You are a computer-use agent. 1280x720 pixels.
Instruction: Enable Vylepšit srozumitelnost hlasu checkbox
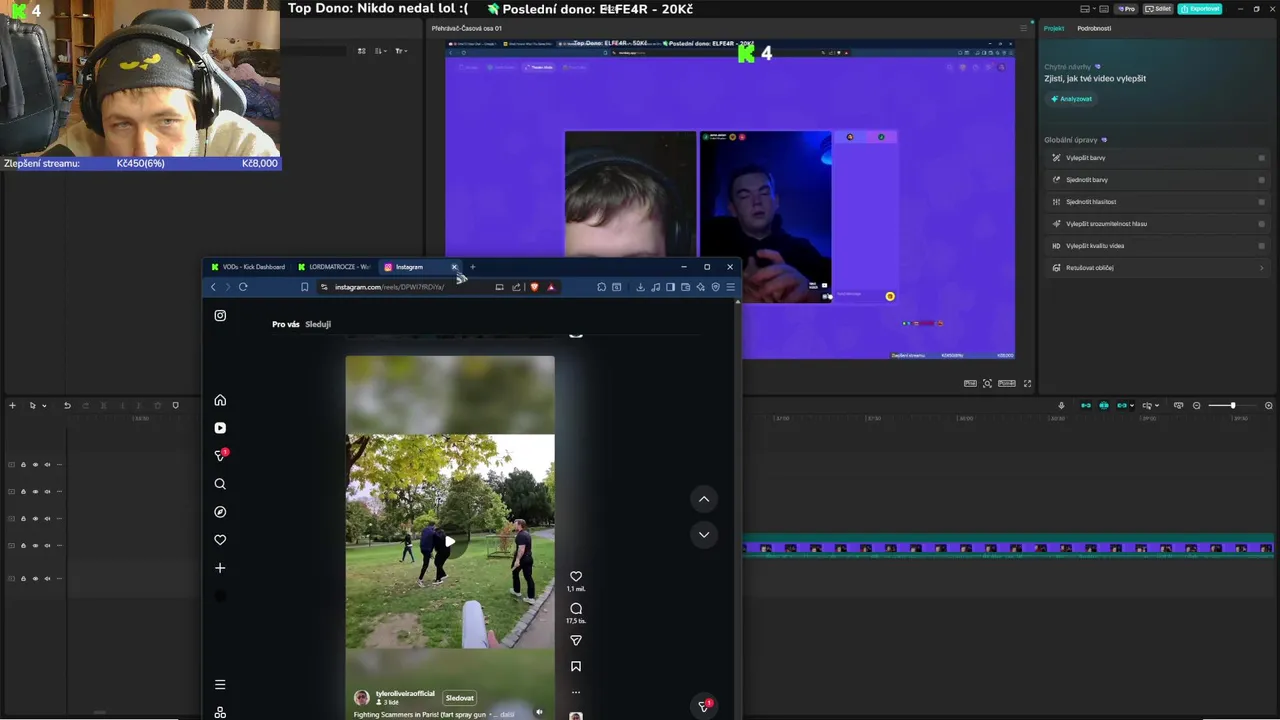(x=1261, y=224)
